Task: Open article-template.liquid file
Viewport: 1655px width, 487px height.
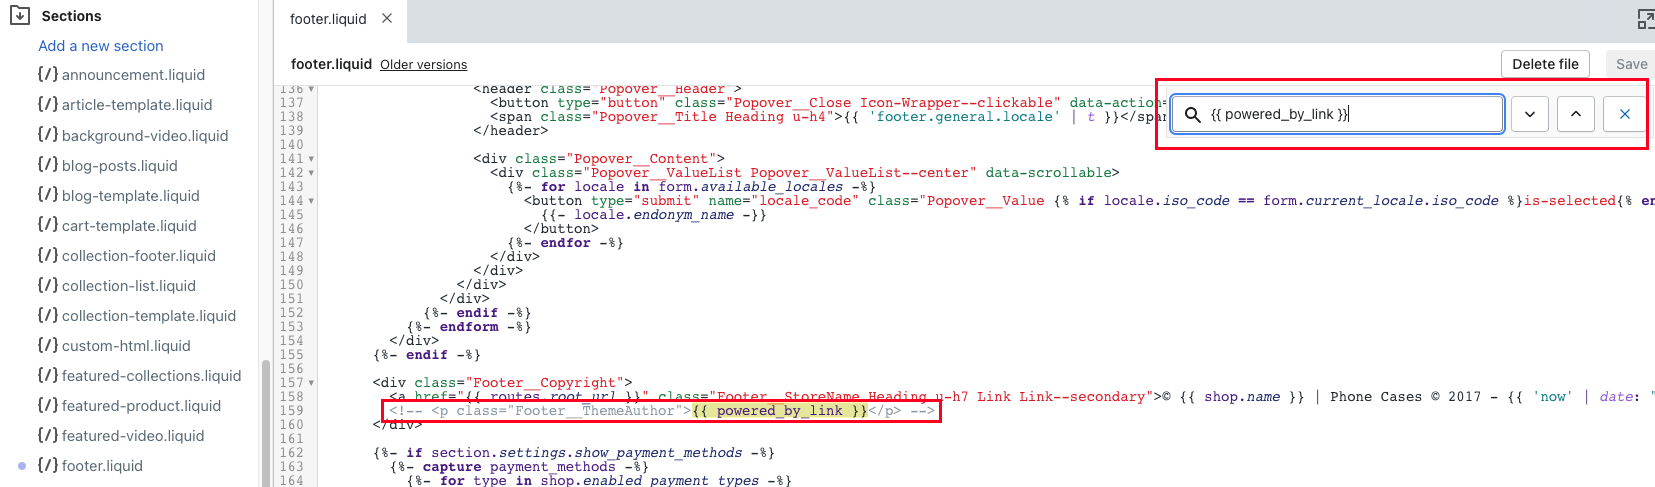Action: pos(137,105)
